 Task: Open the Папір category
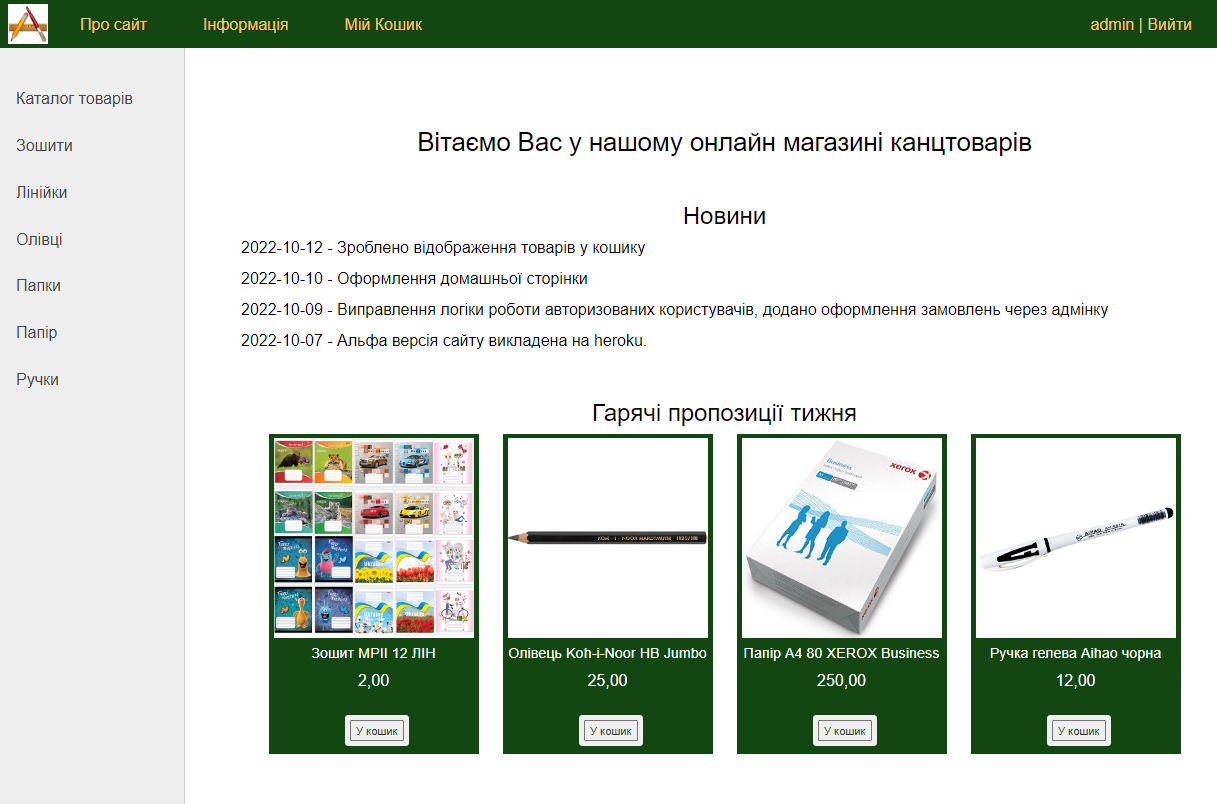click(x=38, y=332)
